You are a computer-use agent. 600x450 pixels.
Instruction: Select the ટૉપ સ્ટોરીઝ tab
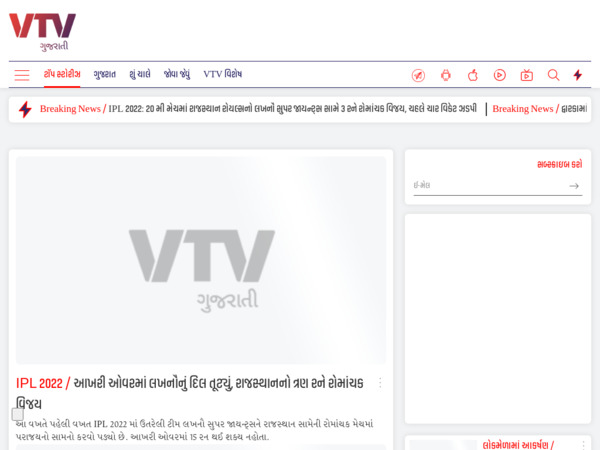point(62,74)
